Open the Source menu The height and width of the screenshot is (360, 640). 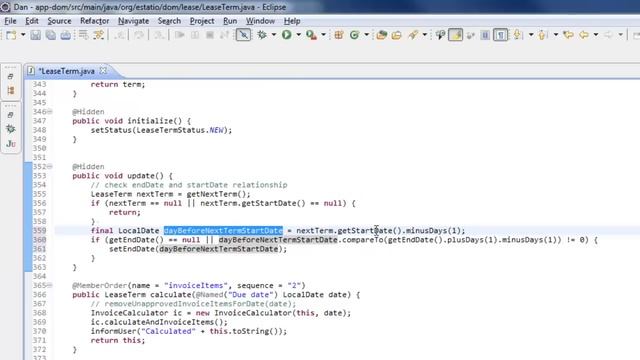(59, 21)
